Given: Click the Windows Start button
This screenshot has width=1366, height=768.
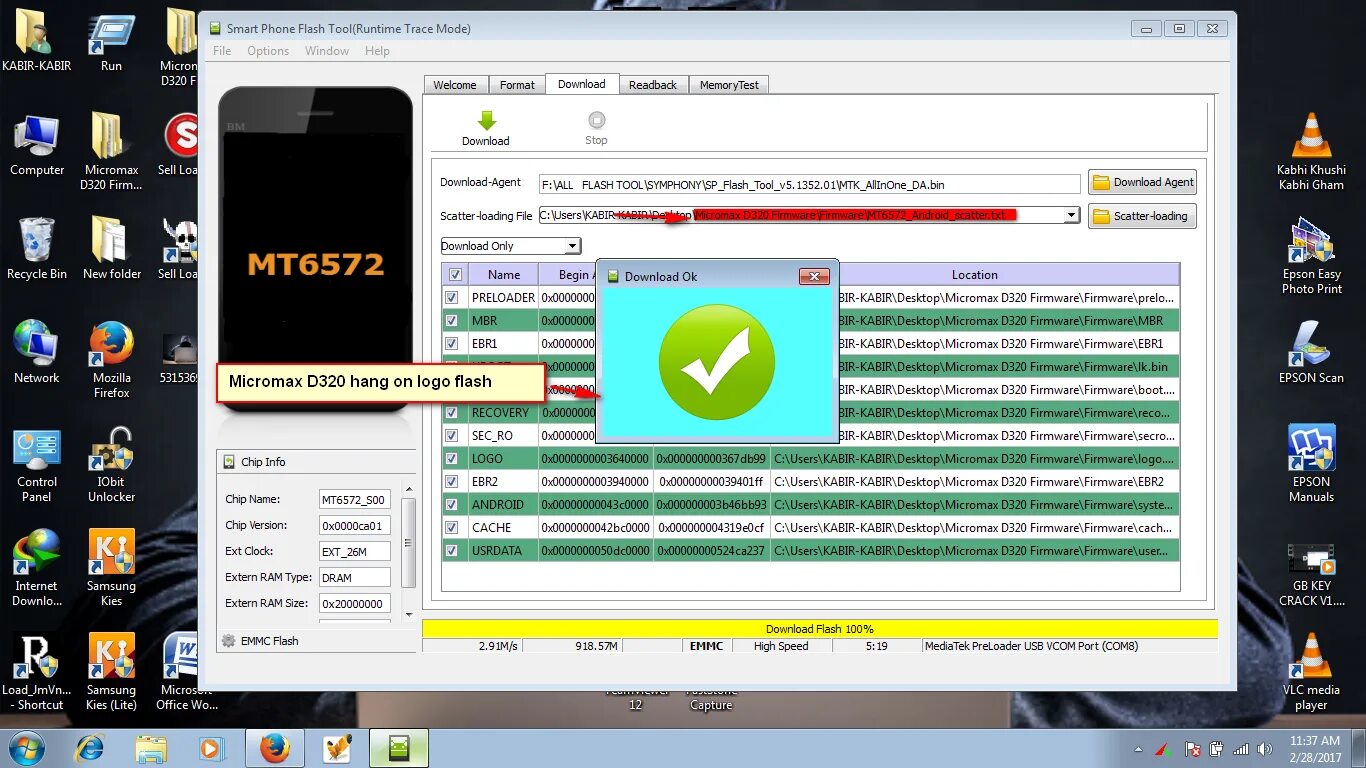Looking at the screenshot, I should tap(26, 747).
